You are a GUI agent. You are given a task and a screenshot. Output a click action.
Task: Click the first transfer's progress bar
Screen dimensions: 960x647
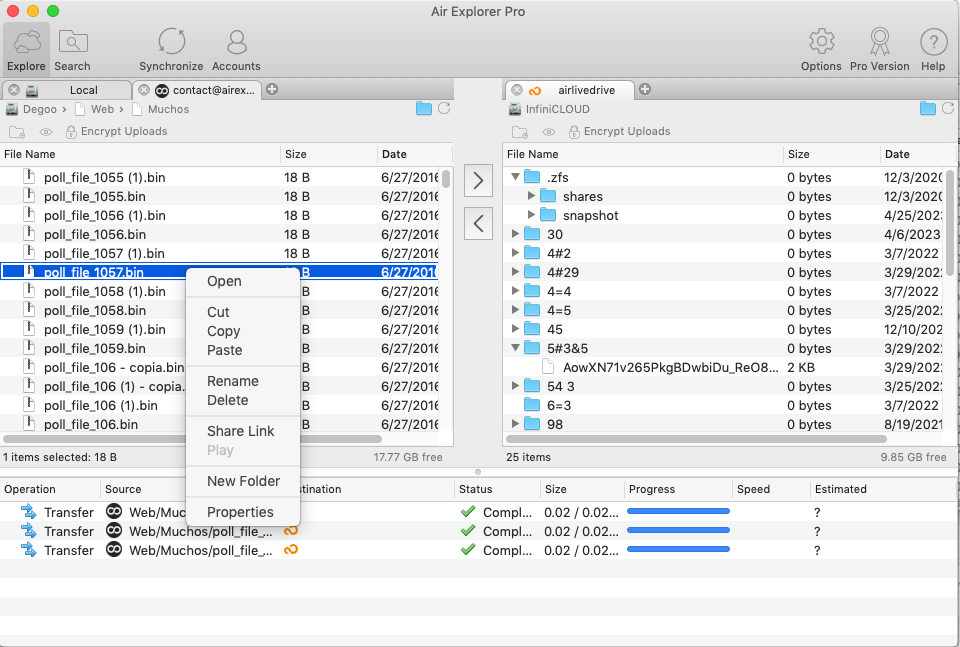tap(678, 511)
